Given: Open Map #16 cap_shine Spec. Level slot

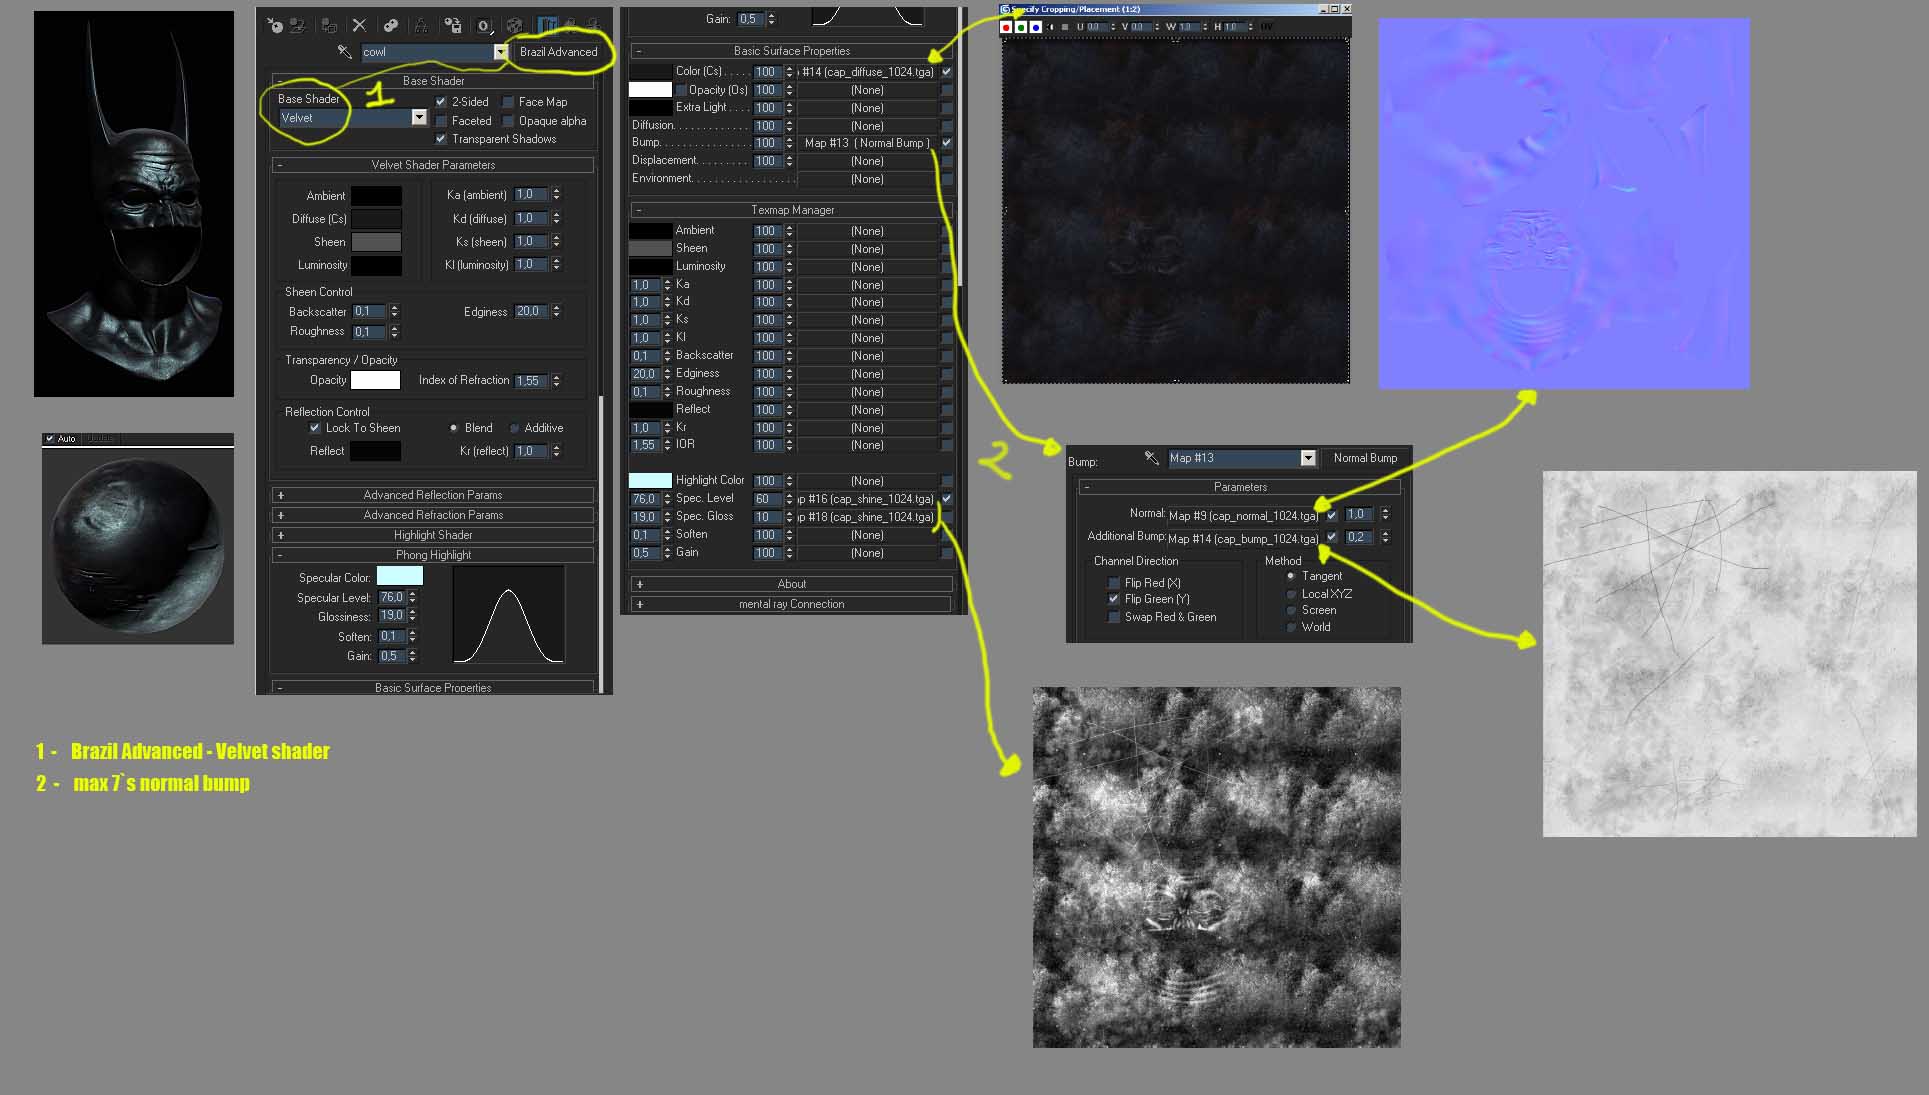Looking at the screenshot, I should pos(867,499).
